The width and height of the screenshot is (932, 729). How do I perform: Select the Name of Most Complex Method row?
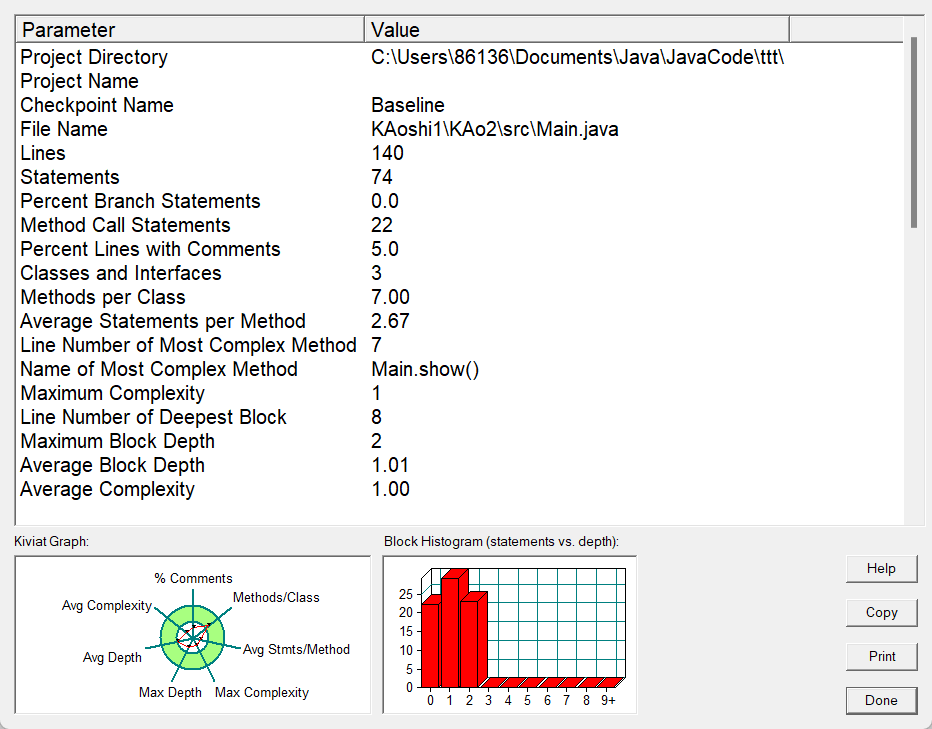pos(459,369)
